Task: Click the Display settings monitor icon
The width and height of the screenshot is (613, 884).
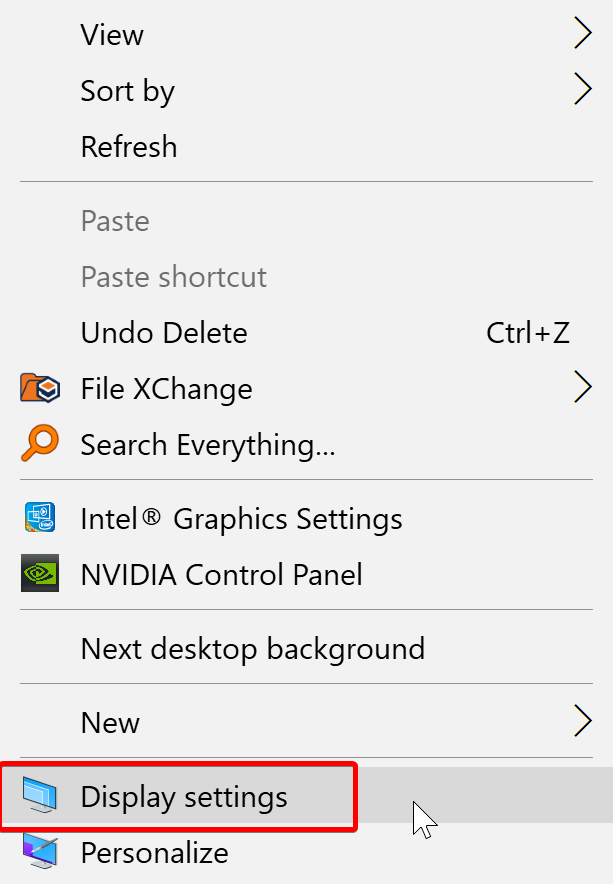Action: pos(40,797)
